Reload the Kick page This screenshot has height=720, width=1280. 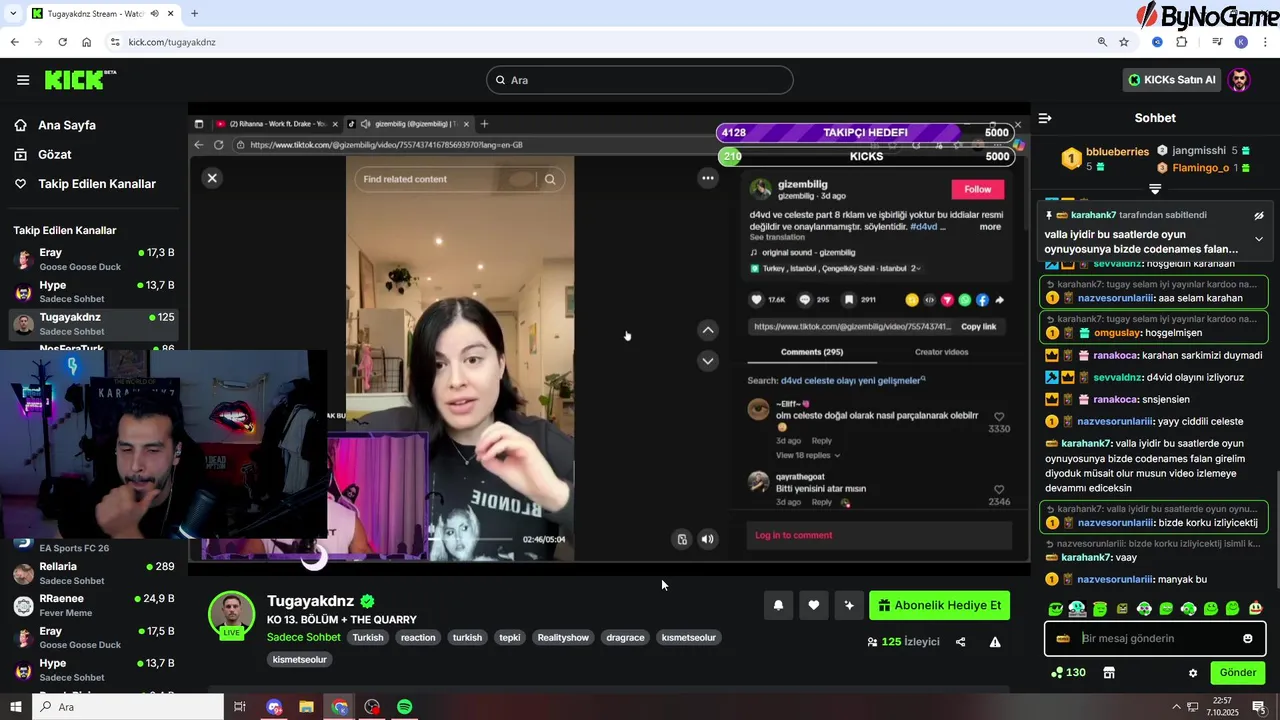pos(62,42)
